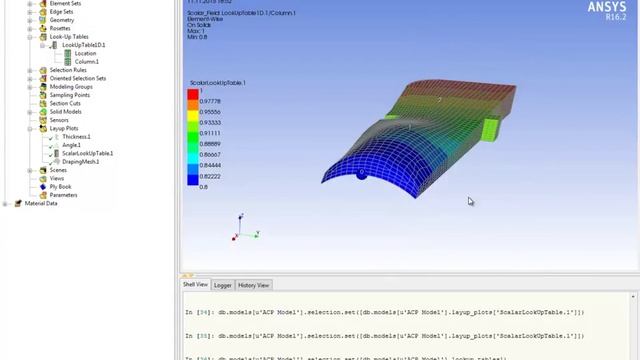Click the Parameters node icon
The image size is (640, 360).
pos(43,195)
